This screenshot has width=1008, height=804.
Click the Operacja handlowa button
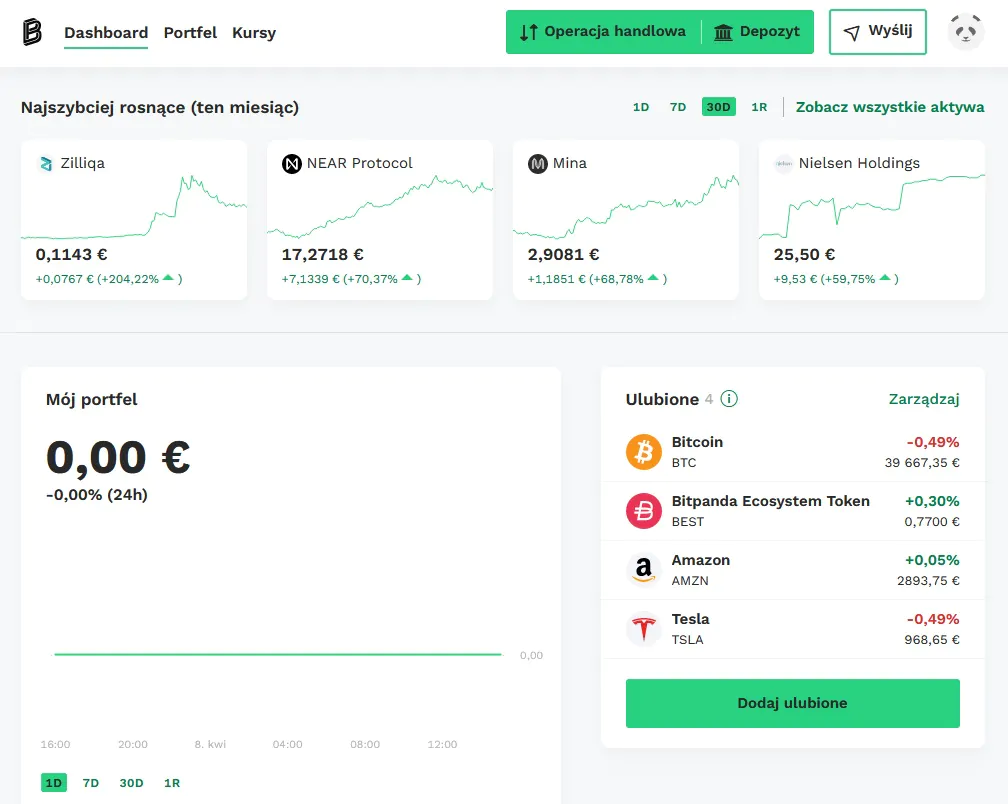pos(603,32)
